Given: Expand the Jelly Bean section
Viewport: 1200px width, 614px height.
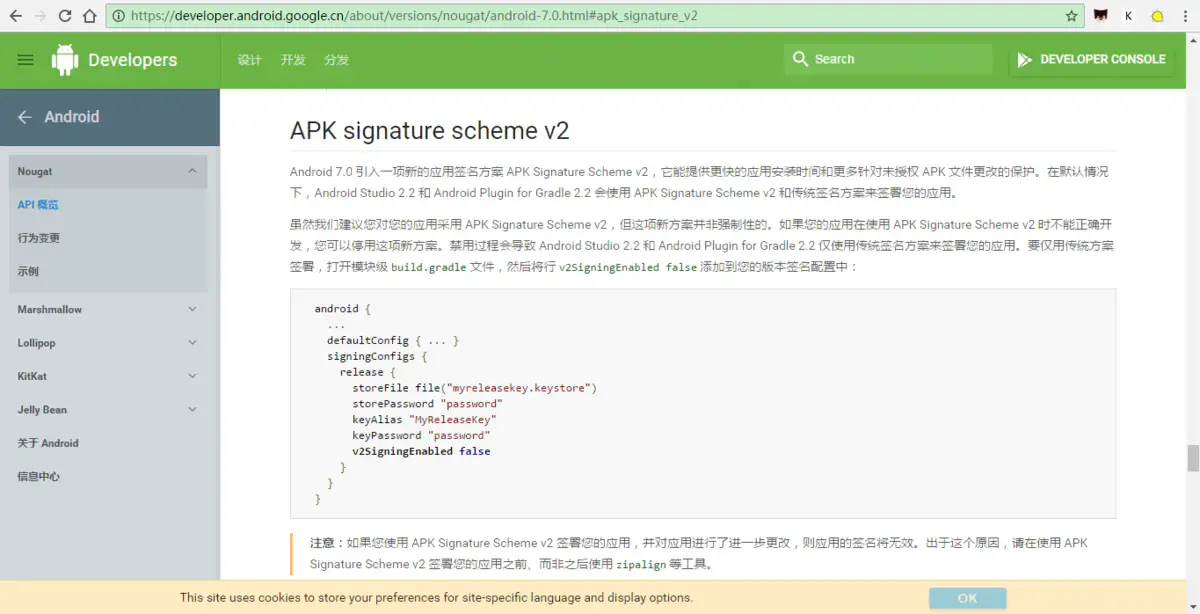Looking at the screenshot, I should click(192, 410).
